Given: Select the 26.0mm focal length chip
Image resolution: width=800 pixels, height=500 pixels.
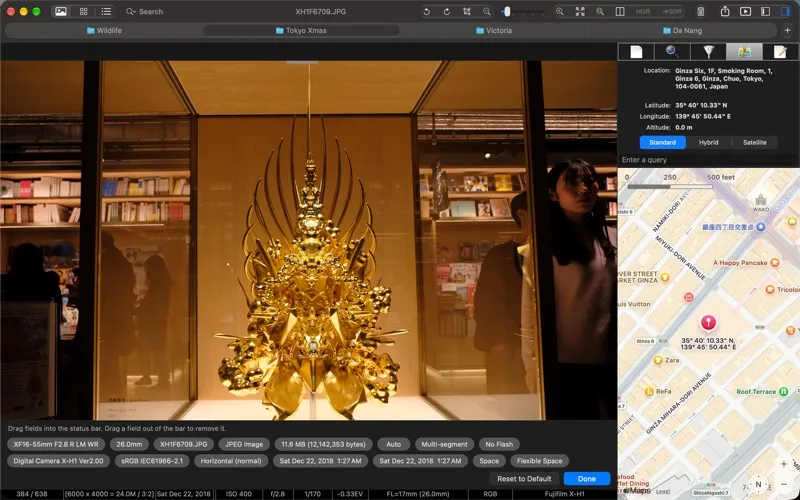Looking at the screenshot, I should 130,444.
